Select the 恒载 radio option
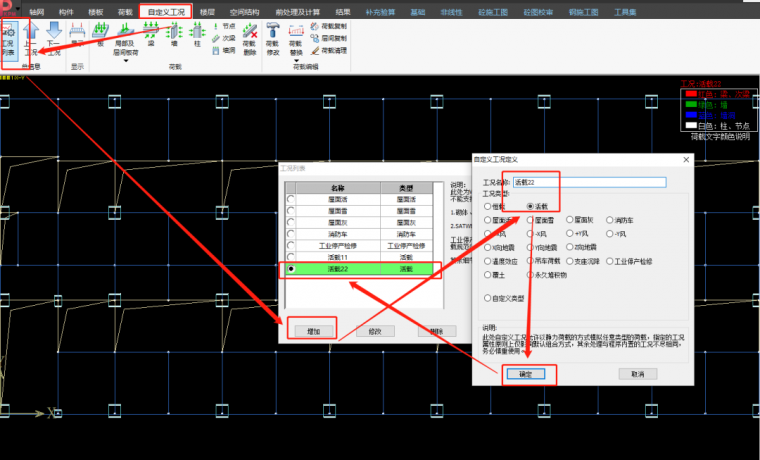 click(x=488, y=206)
